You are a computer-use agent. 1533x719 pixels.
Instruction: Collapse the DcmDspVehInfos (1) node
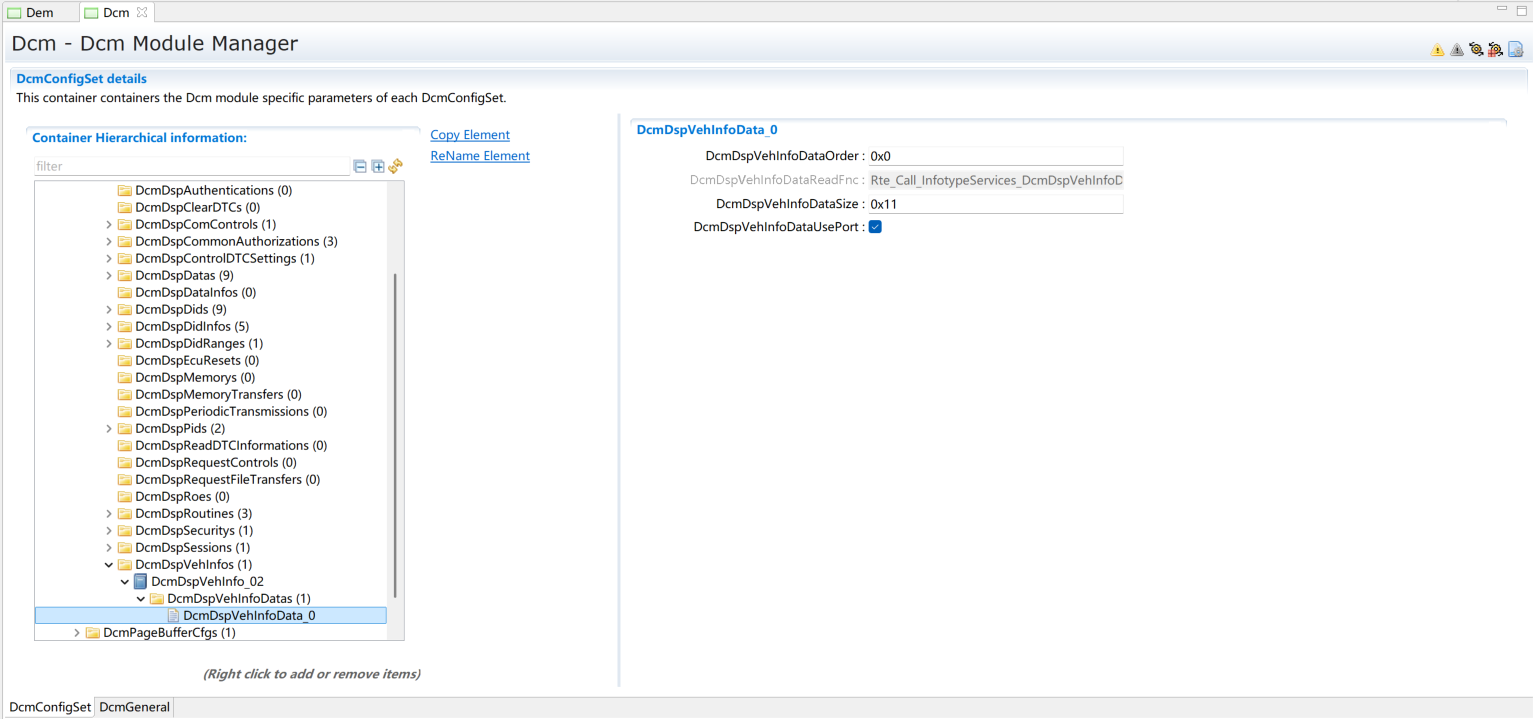click(x=109, y=565)
